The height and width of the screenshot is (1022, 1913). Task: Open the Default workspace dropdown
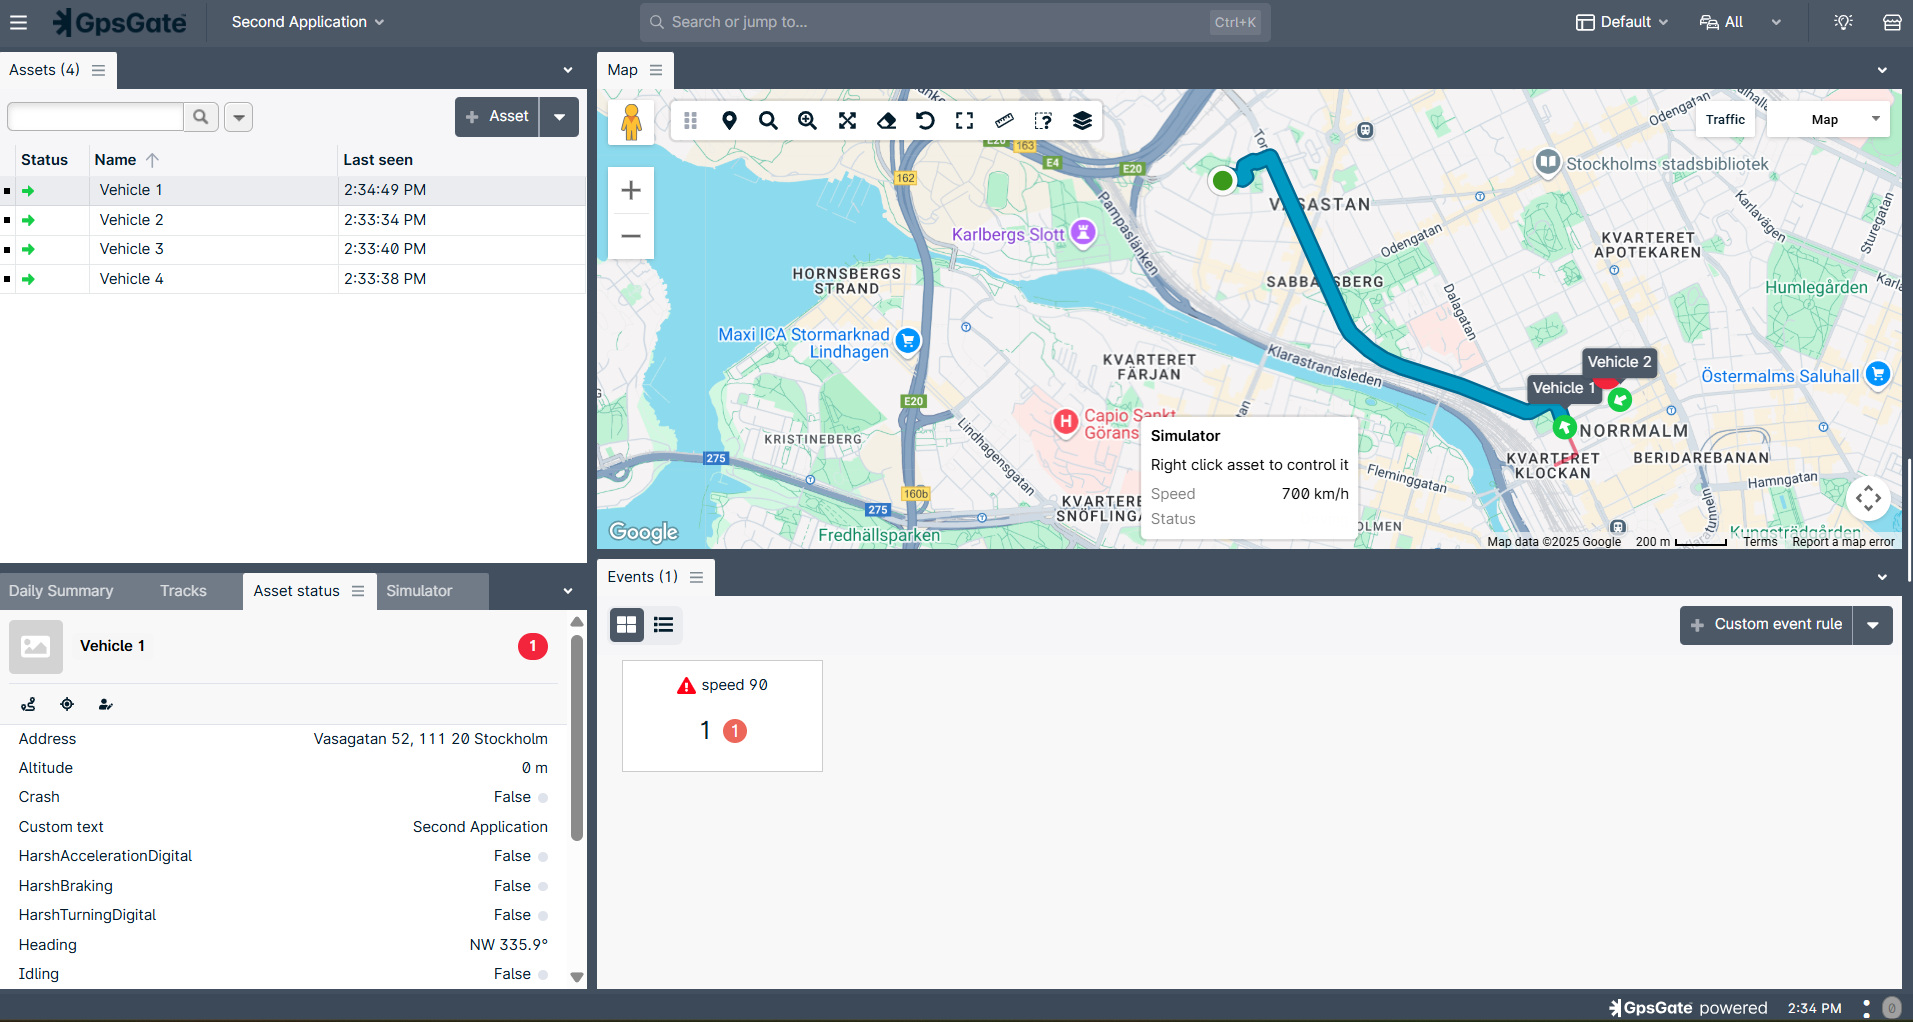(x=1622, y=22)
